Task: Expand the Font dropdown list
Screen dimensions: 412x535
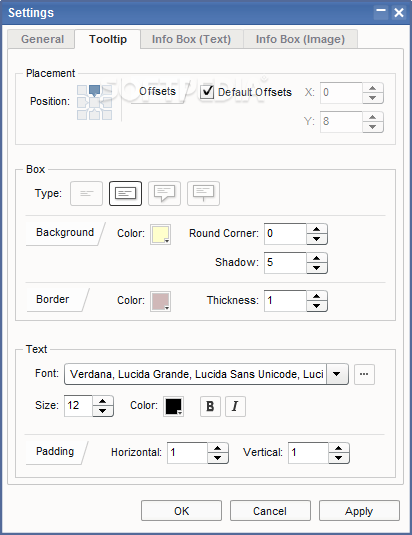Action: pyautogui.click(x=337, y=374)
